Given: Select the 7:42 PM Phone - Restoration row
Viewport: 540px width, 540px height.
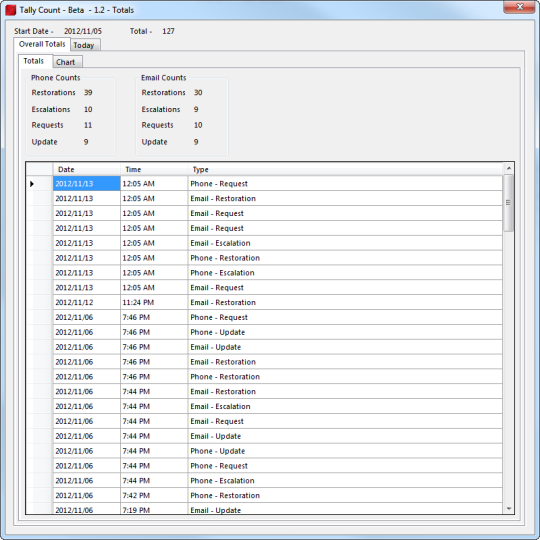Looking at the screenshot, I should [264, 495].
